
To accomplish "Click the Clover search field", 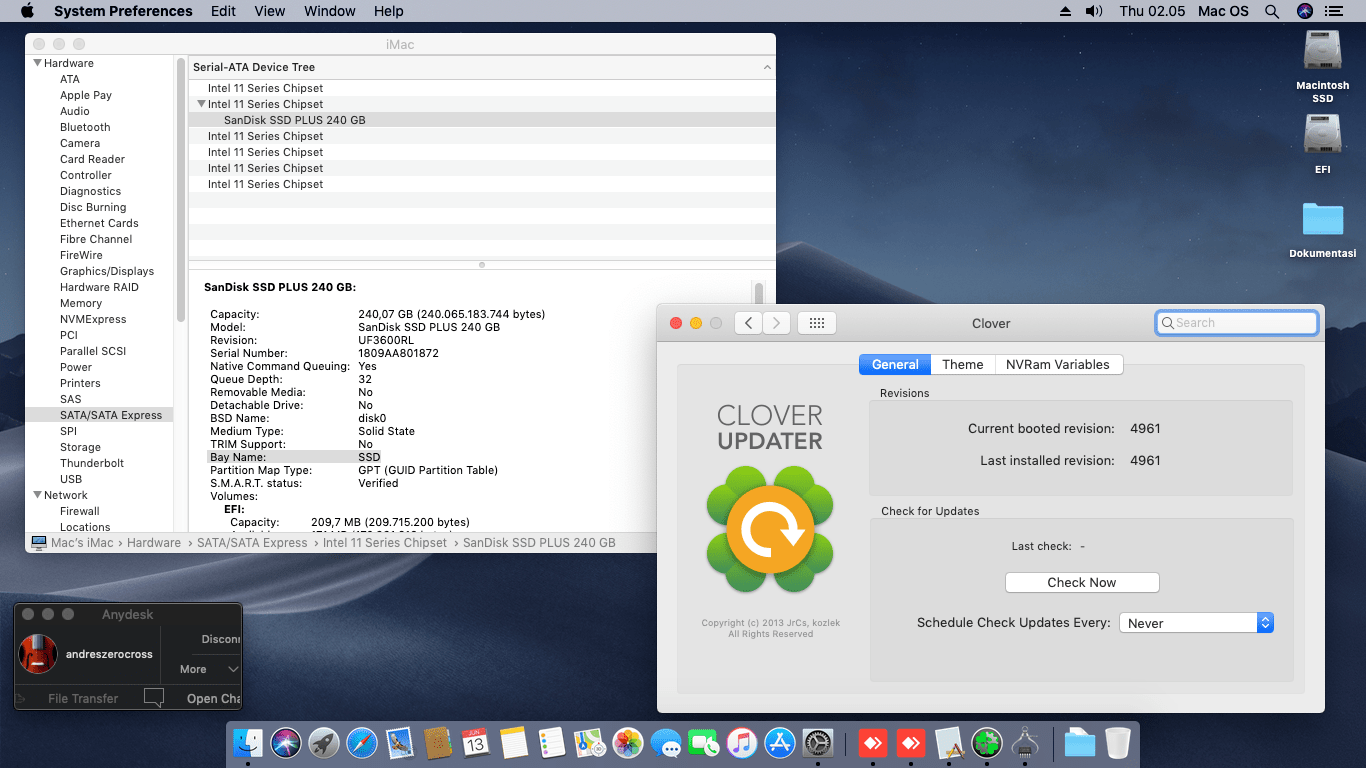I will coord(1236,323).
